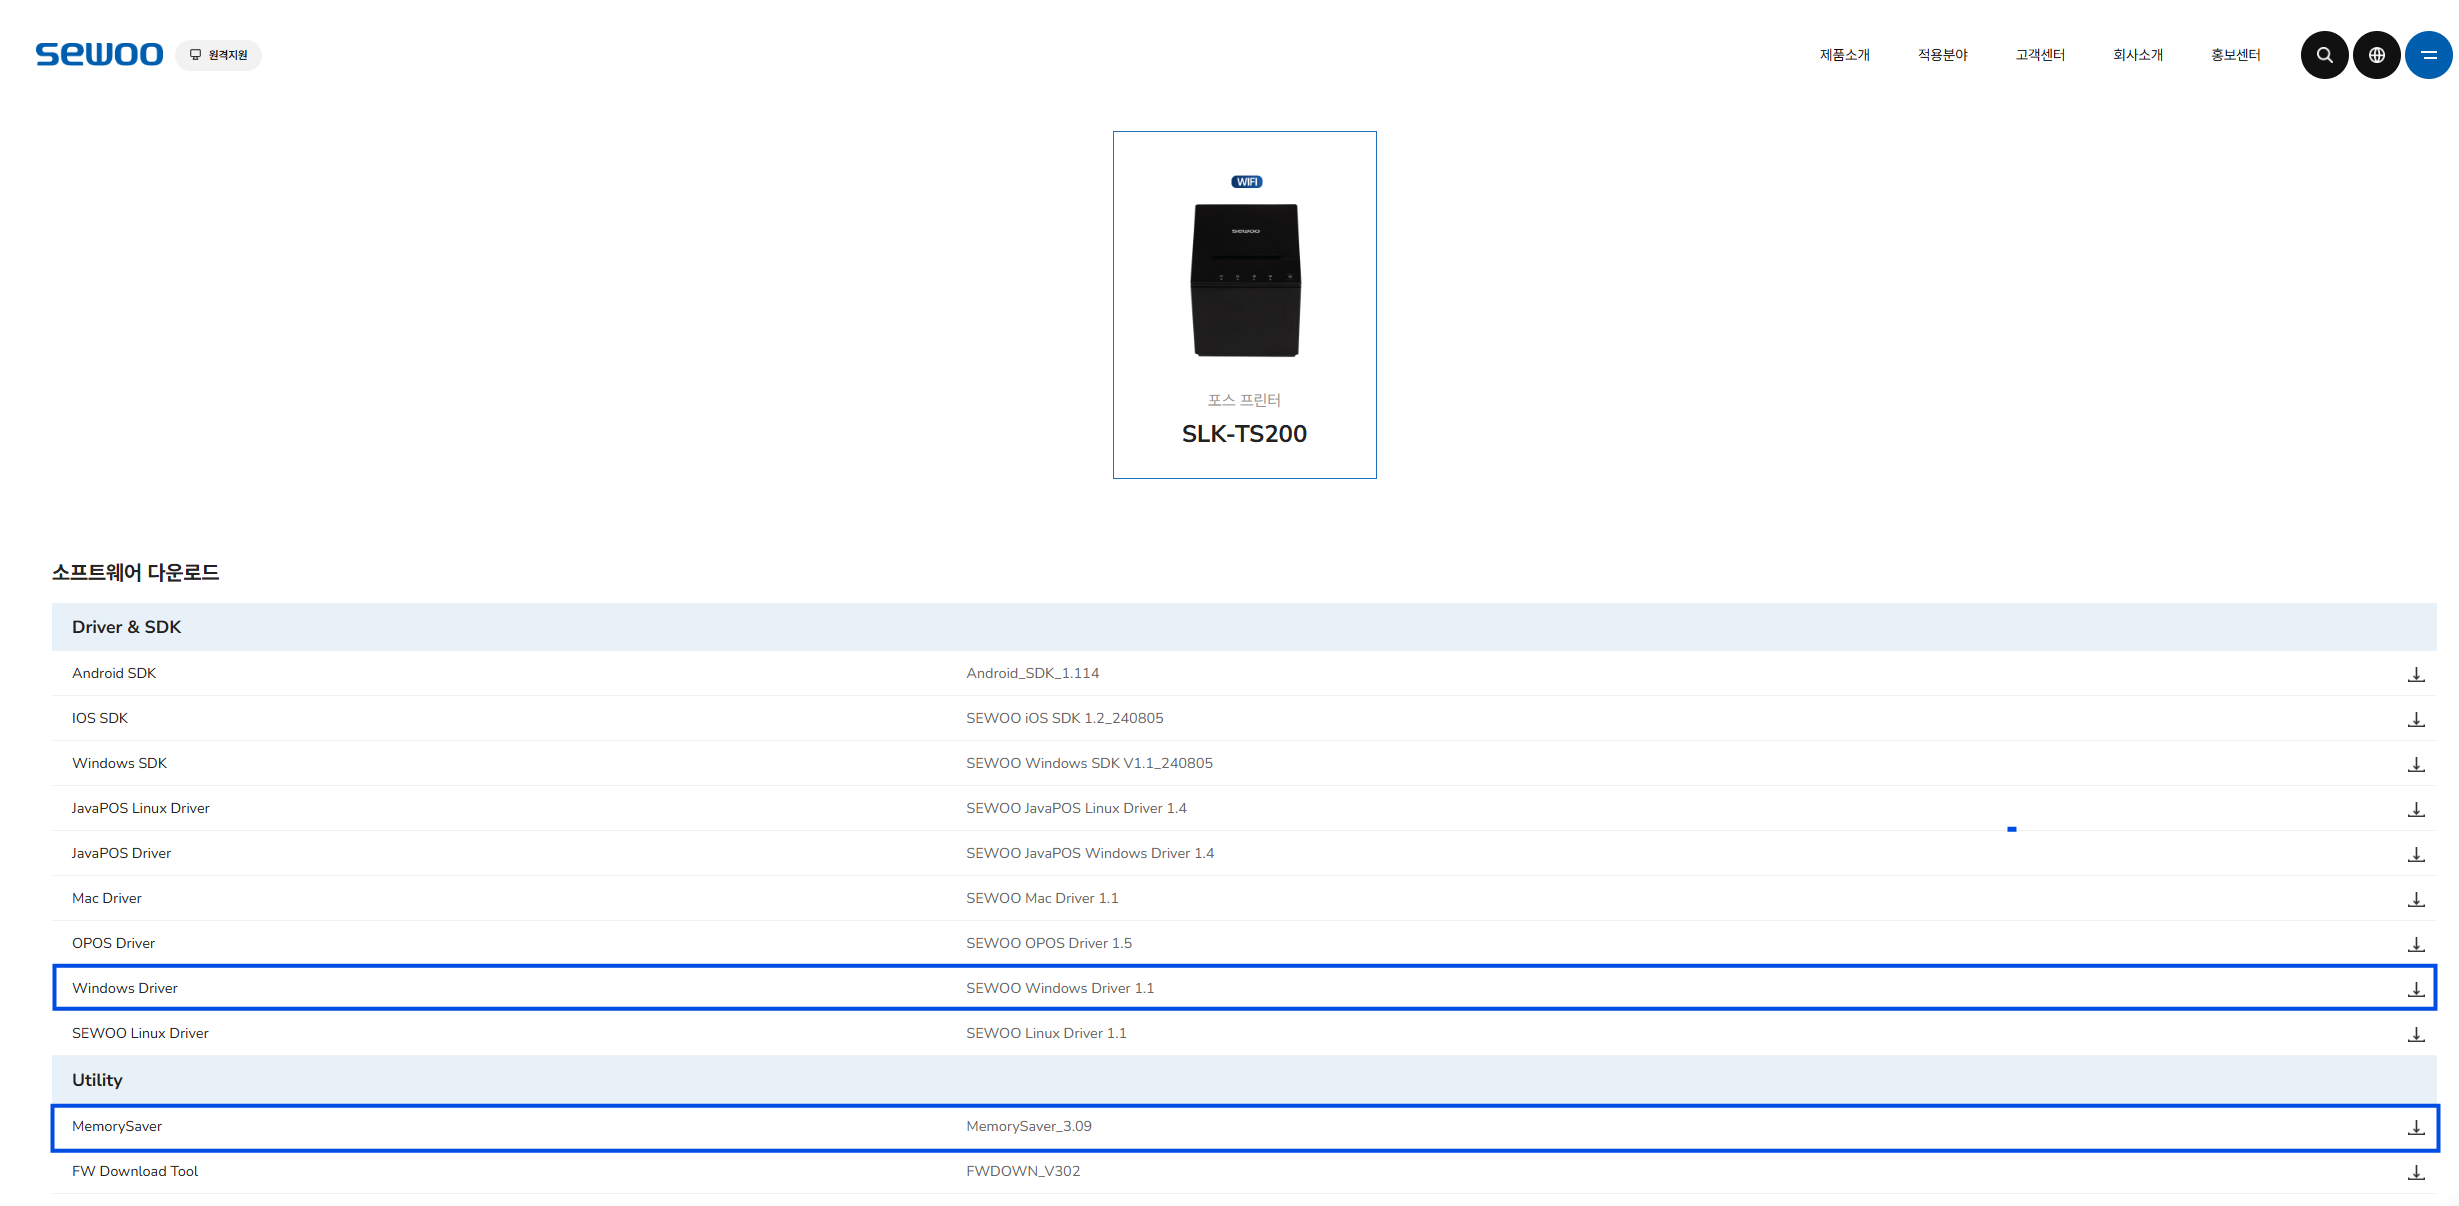Download the FW Download Tool
This screenshot has width=2459, height=1206.
(2415, 1172)
